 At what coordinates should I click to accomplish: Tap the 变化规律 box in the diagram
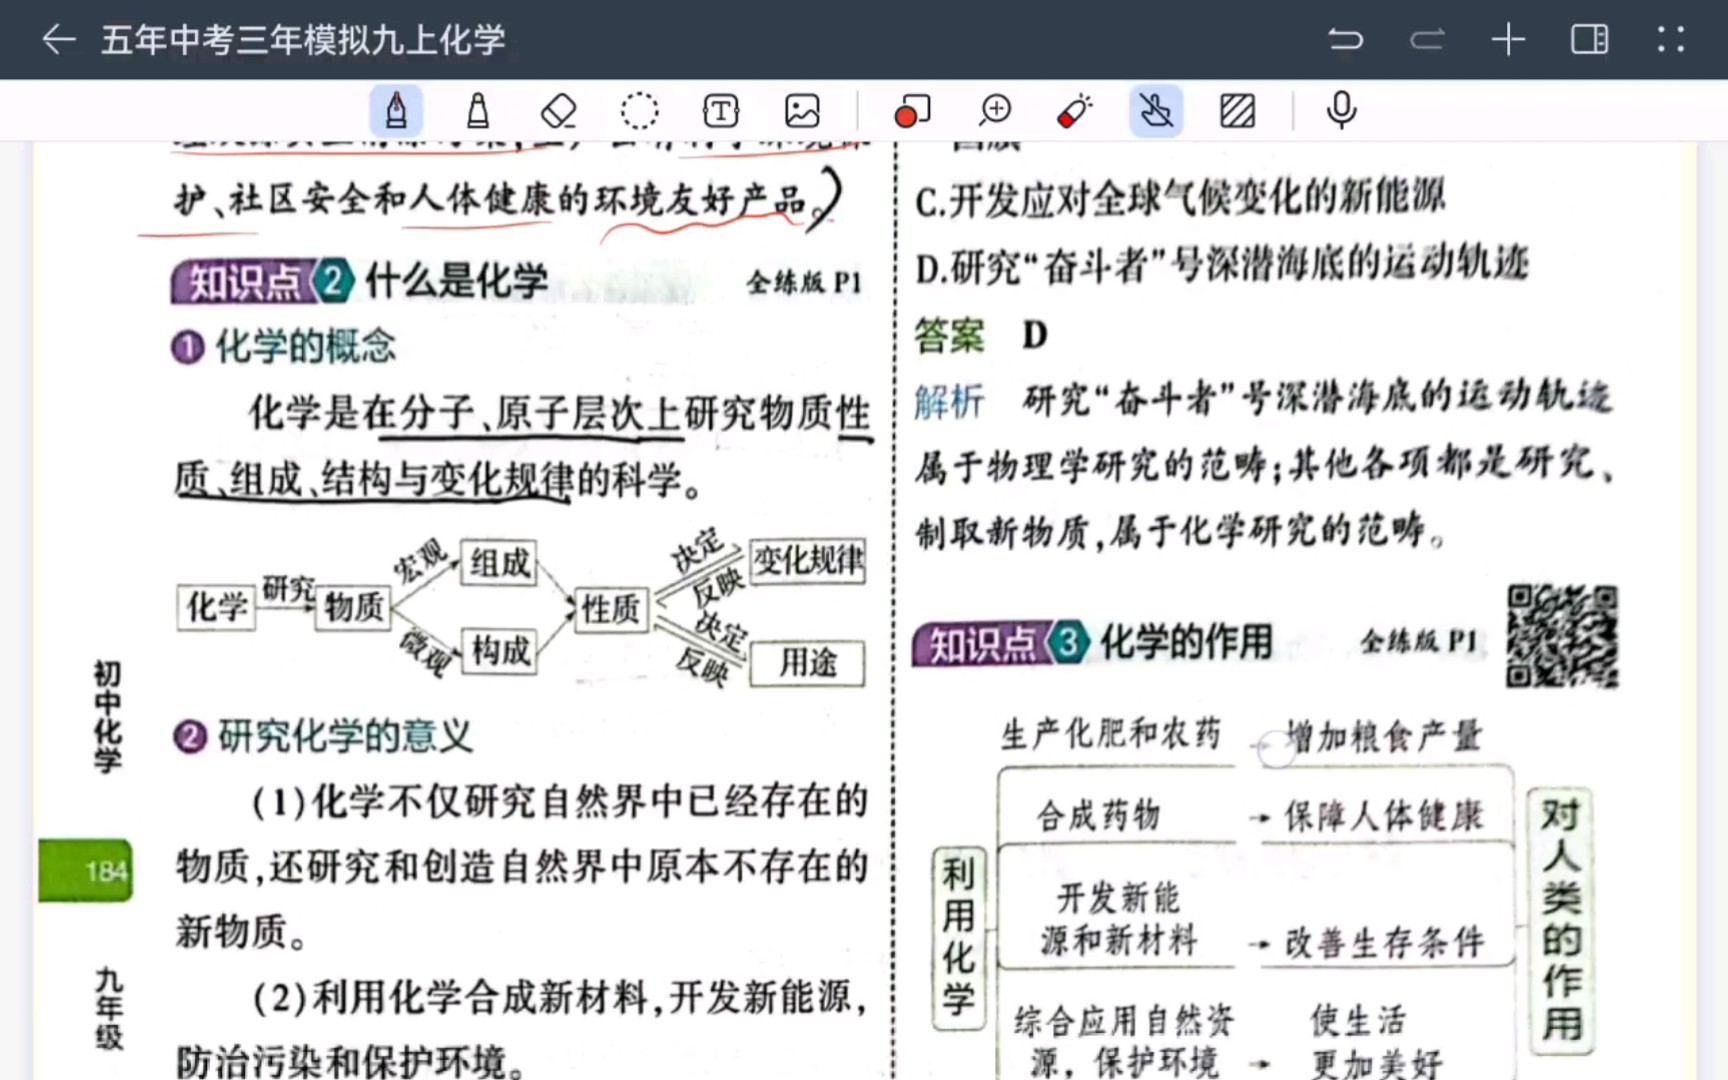click(x=807, y=560)
